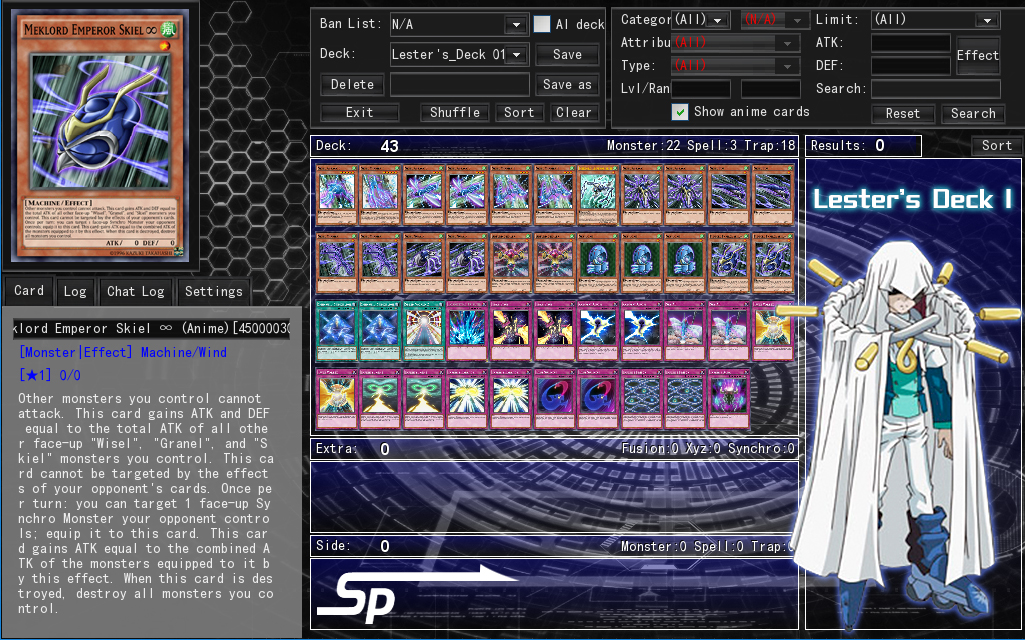
Task: Select the gold-titled monster card with teal artwork
Action: coord(597,195)
